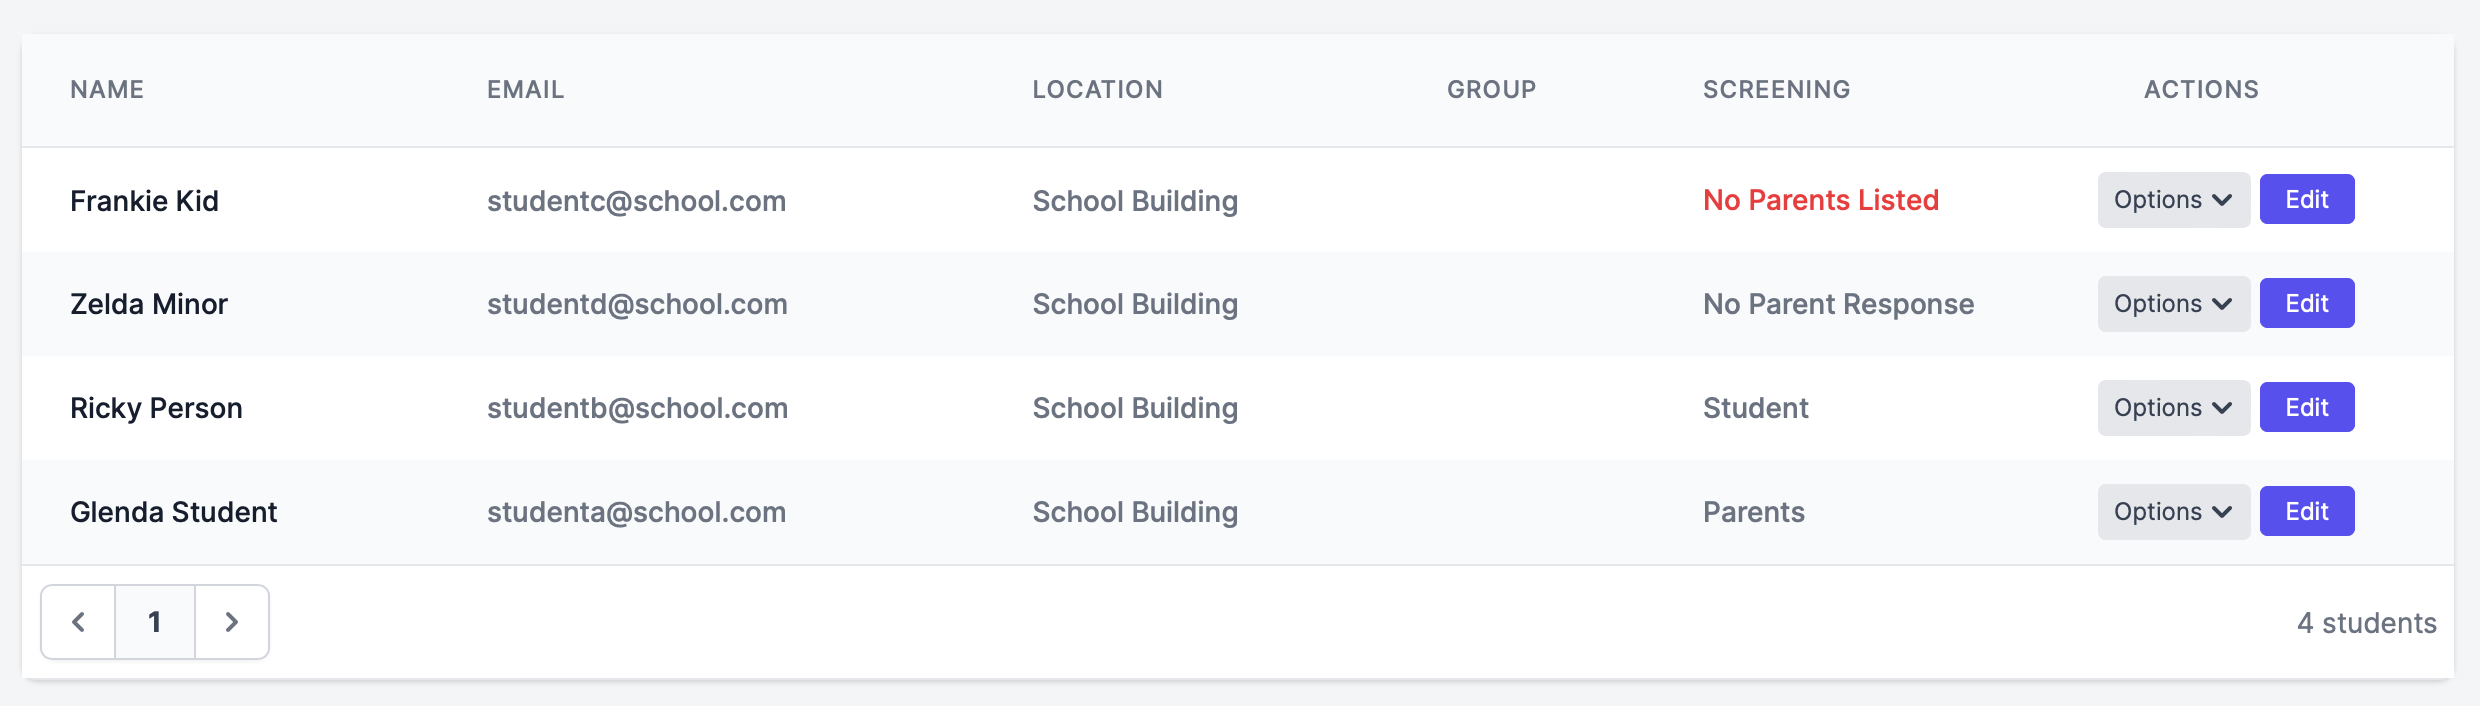
Task: Go to next page arrow
Action: pyautogui.click(x=232, y=622)
